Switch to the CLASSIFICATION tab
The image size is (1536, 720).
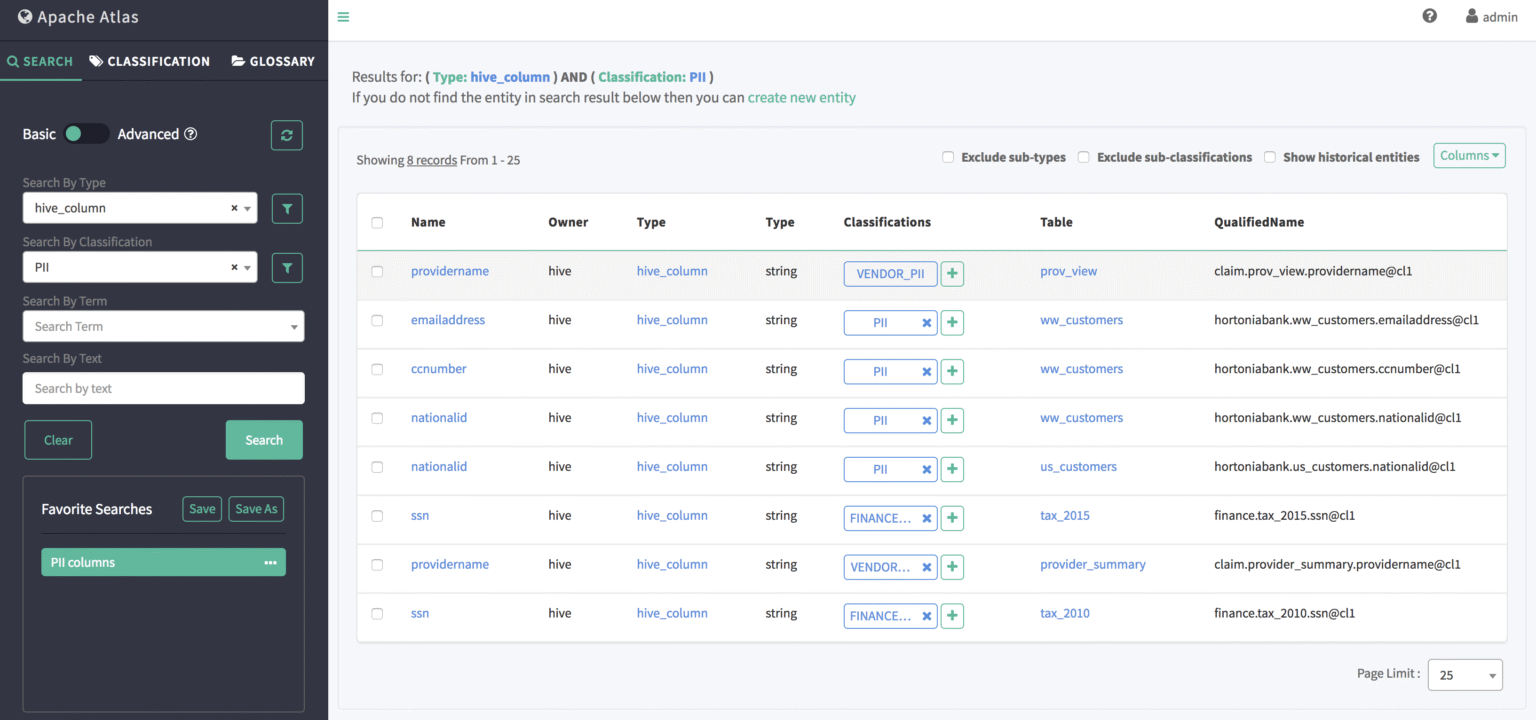point(149,61)
